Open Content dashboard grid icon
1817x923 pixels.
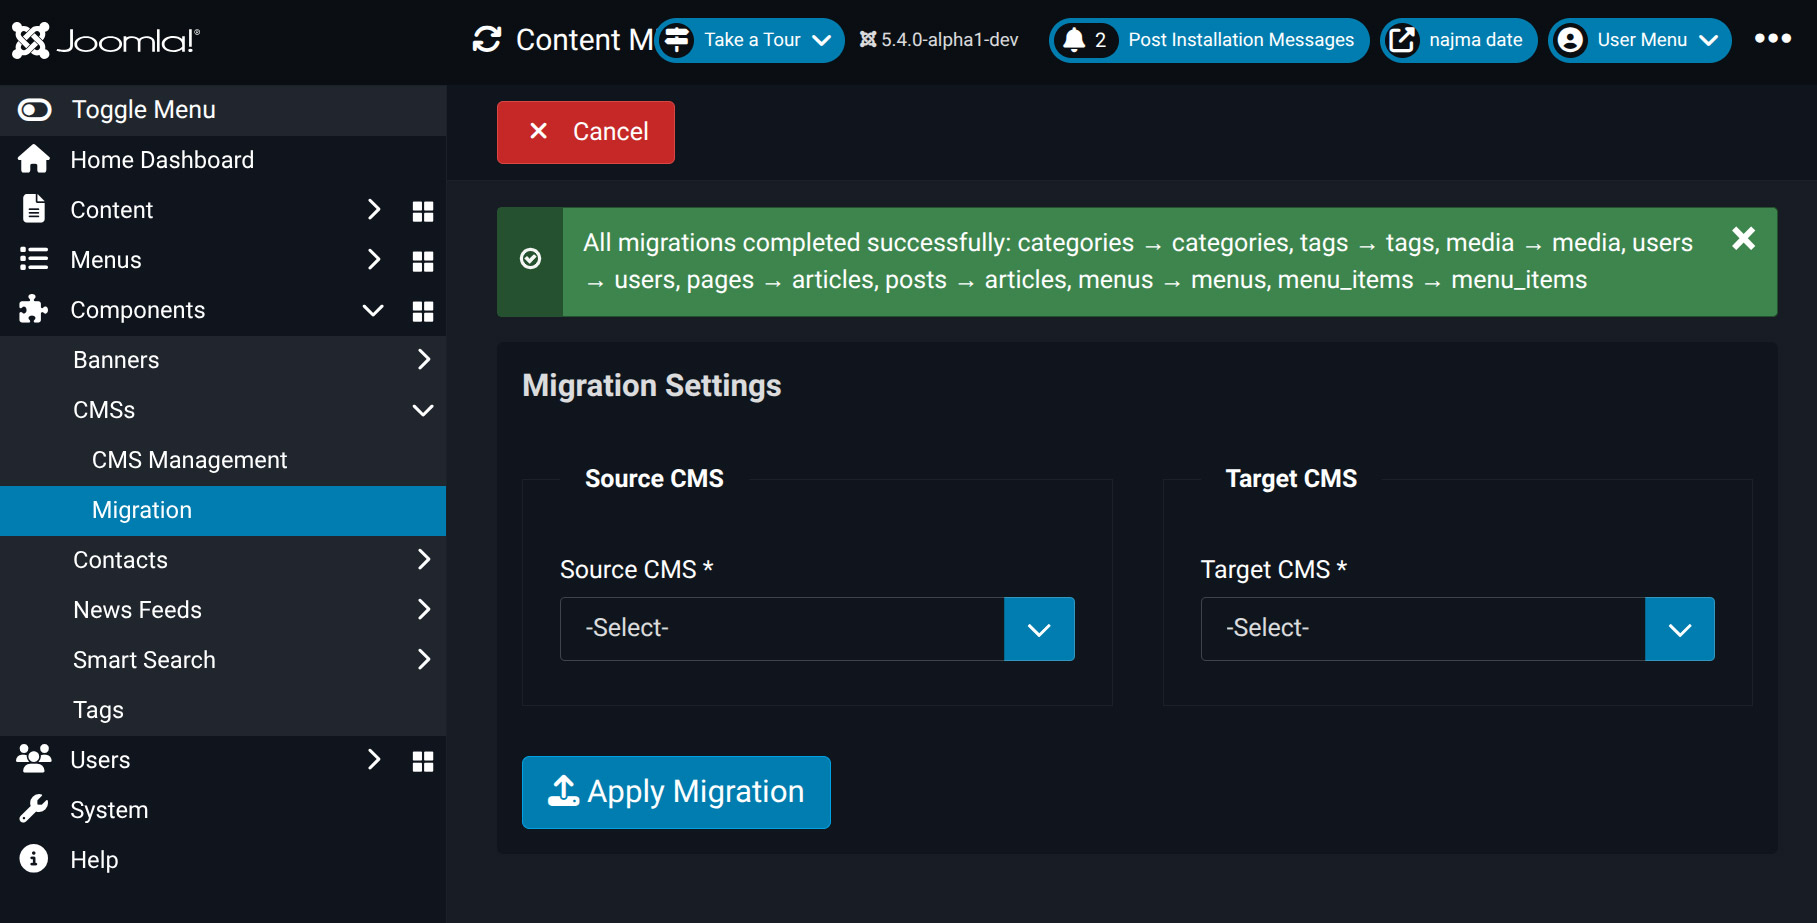(423, 211)
